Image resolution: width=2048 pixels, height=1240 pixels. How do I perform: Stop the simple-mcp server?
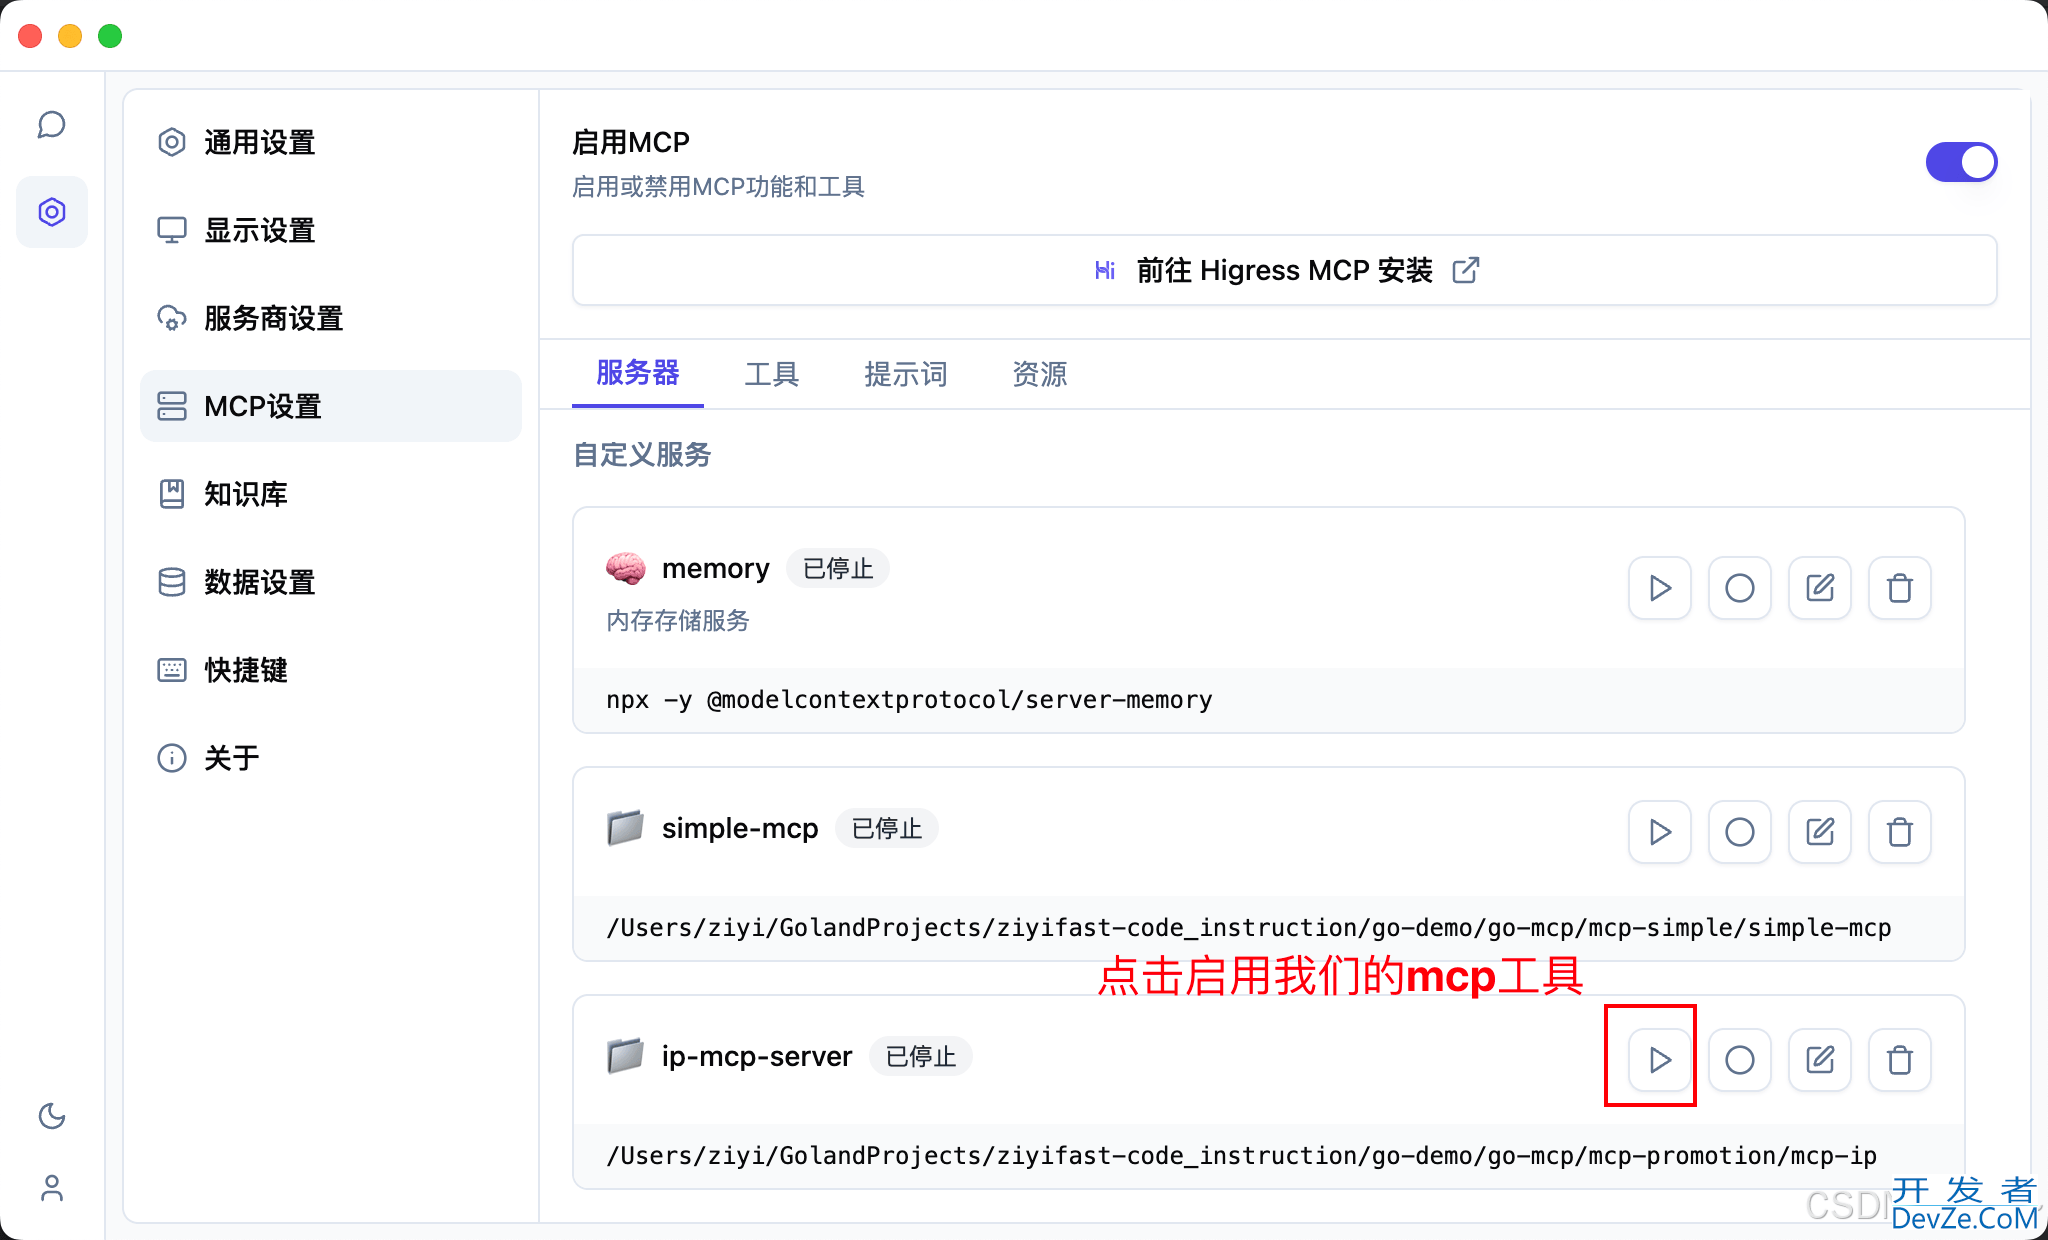(x=1740, y=832)
